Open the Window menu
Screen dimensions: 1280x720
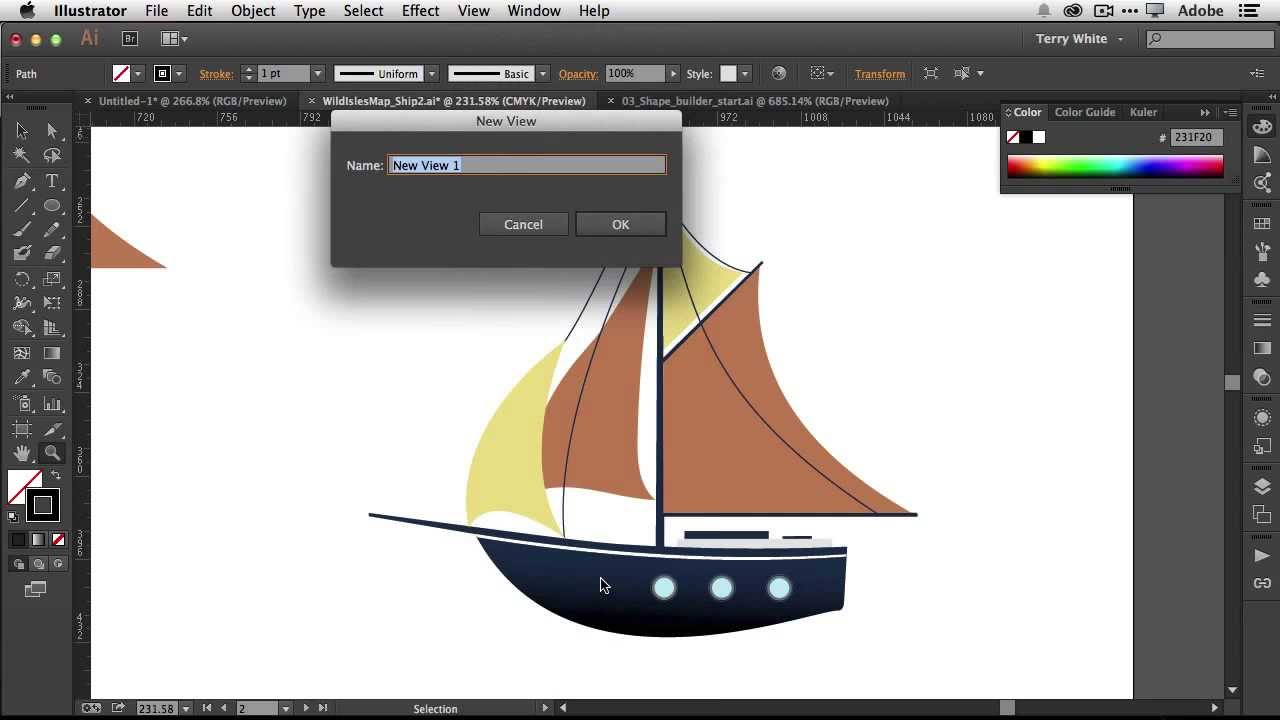534,11
